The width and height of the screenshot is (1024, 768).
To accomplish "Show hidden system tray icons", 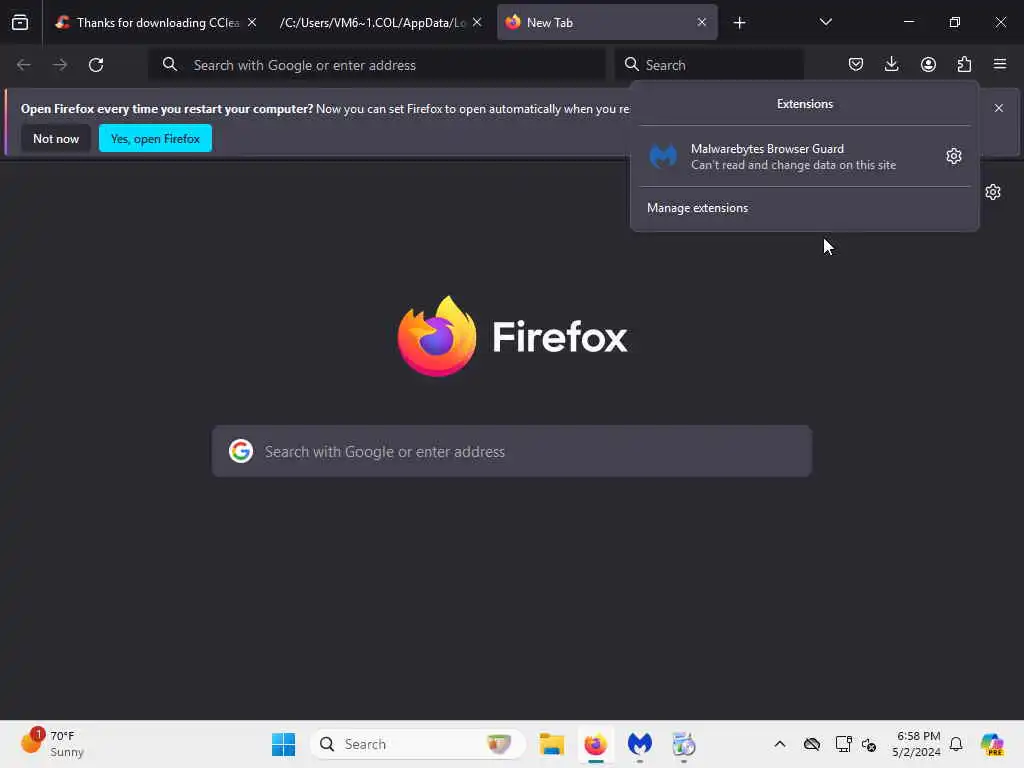I will click(780, 744).
